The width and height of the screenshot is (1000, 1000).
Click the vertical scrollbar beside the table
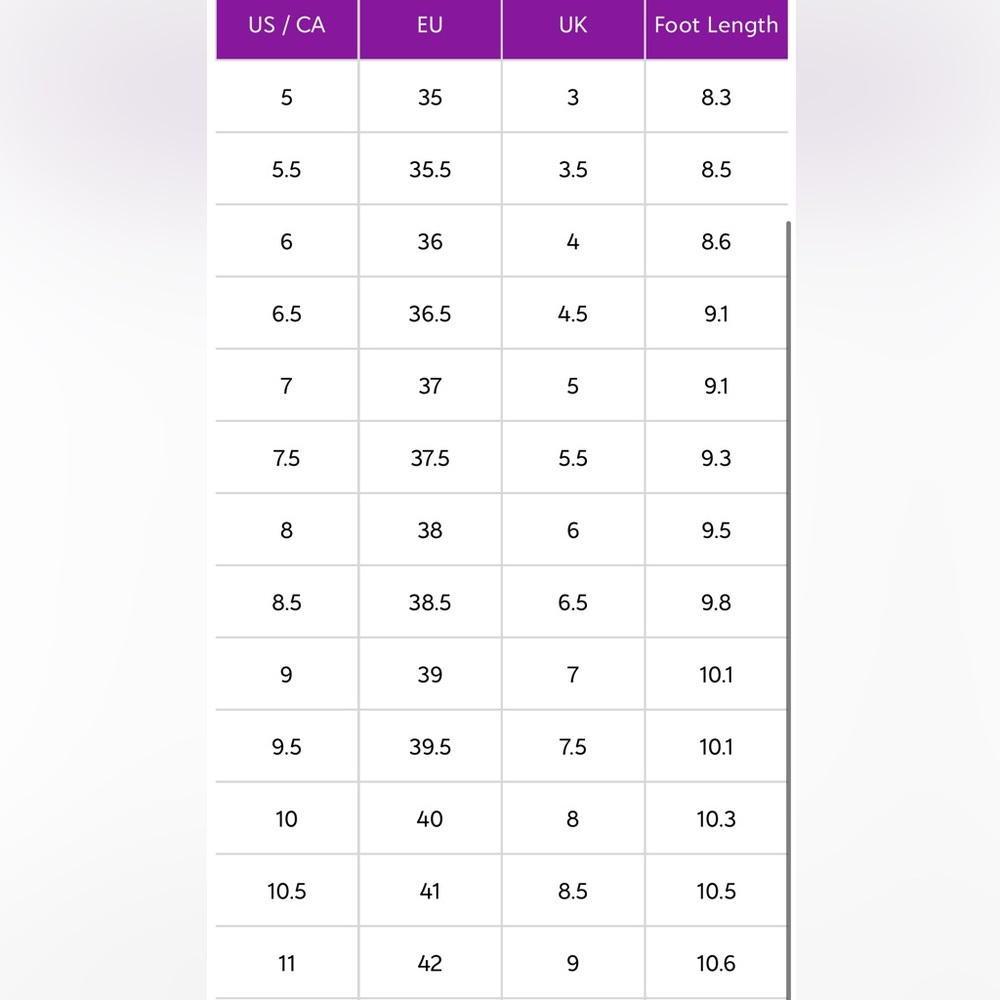click(789, 610)
